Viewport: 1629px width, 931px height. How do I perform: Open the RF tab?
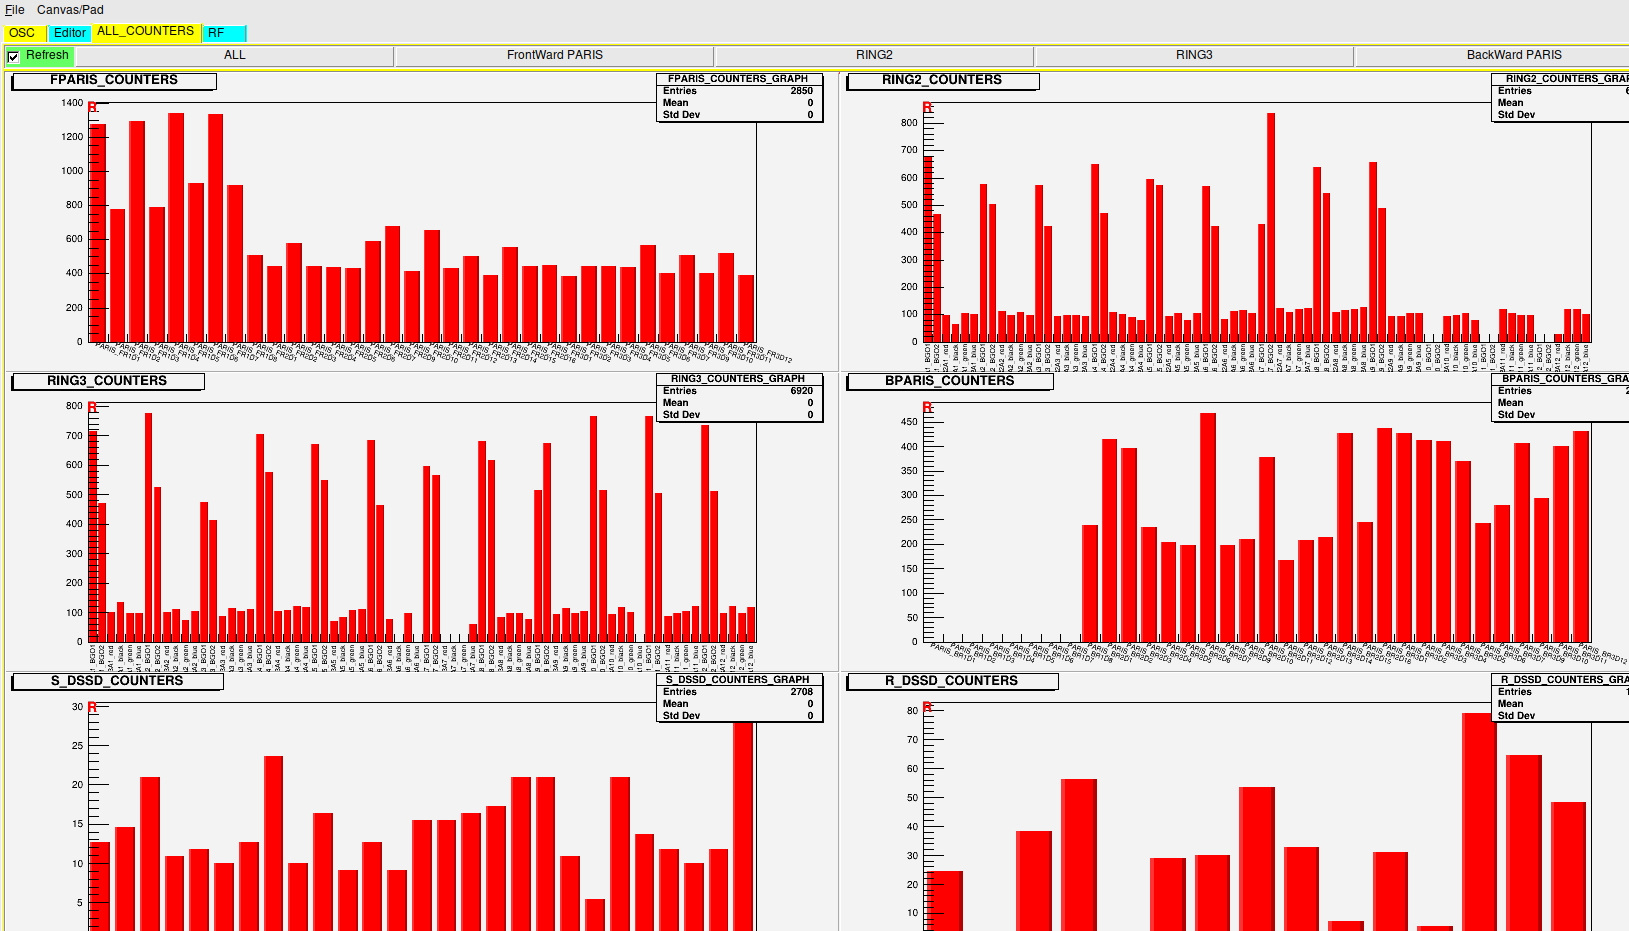tap(217, 33)
